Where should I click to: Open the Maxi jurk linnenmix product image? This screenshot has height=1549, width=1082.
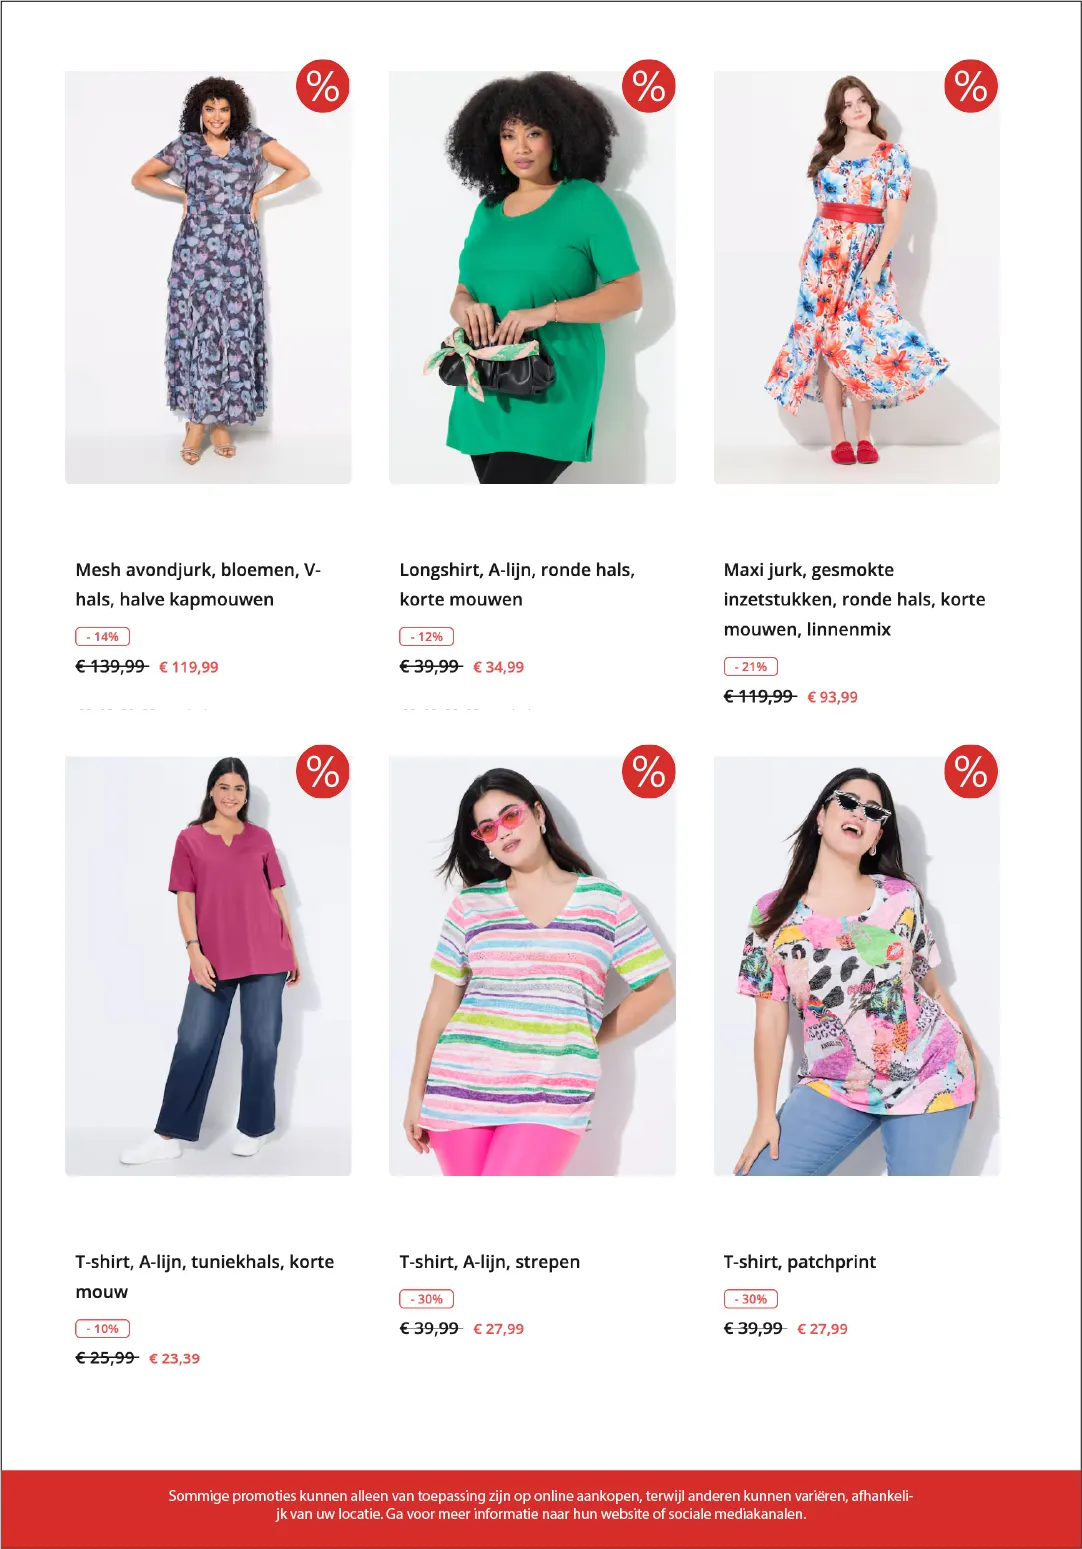click(857, 277)
